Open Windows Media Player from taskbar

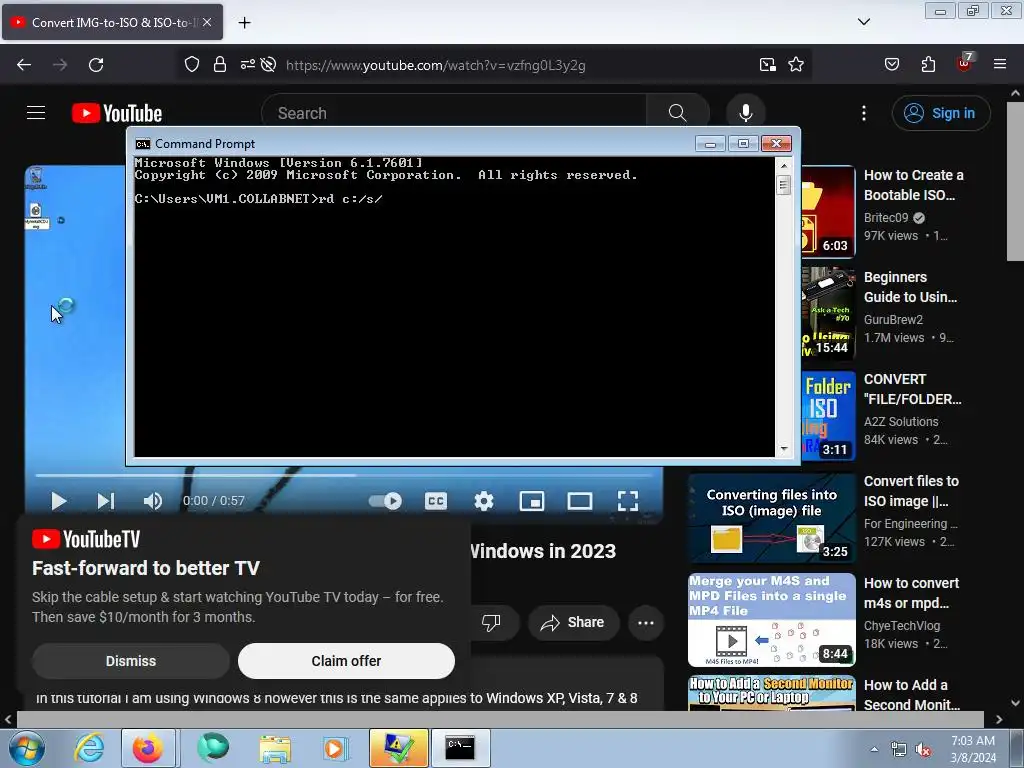[335, 748]
